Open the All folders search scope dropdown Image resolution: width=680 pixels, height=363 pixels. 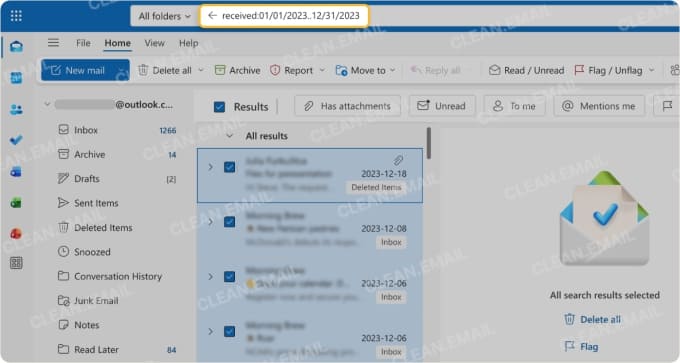[164, 16]
